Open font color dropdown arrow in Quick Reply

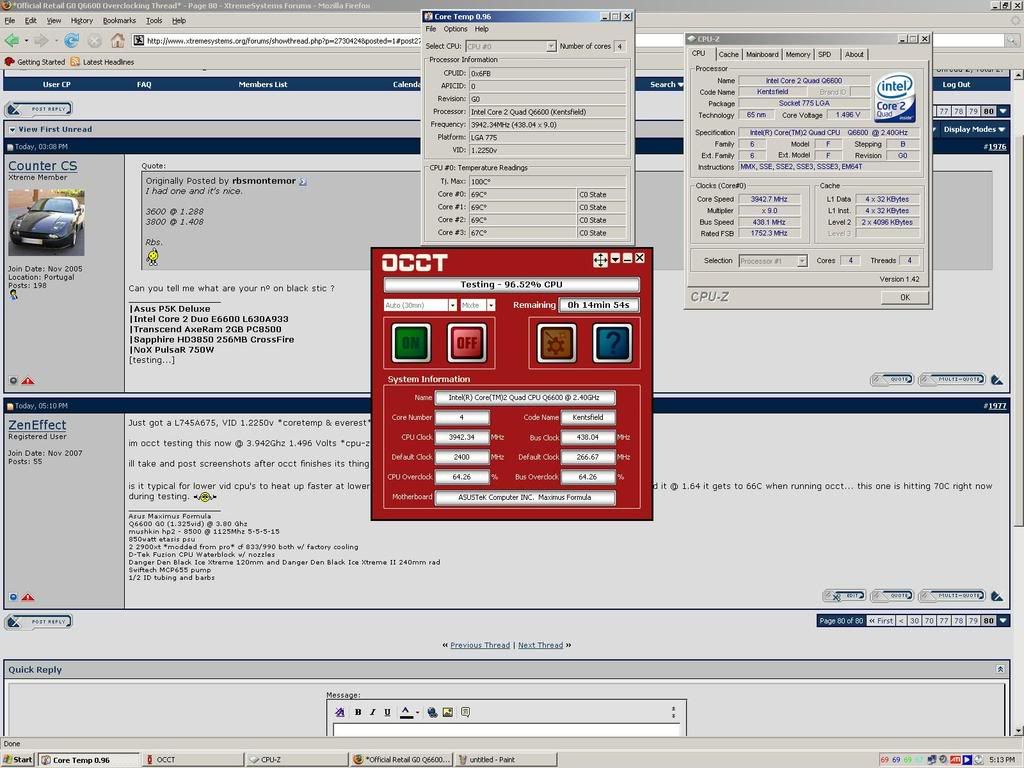point(417,712)
